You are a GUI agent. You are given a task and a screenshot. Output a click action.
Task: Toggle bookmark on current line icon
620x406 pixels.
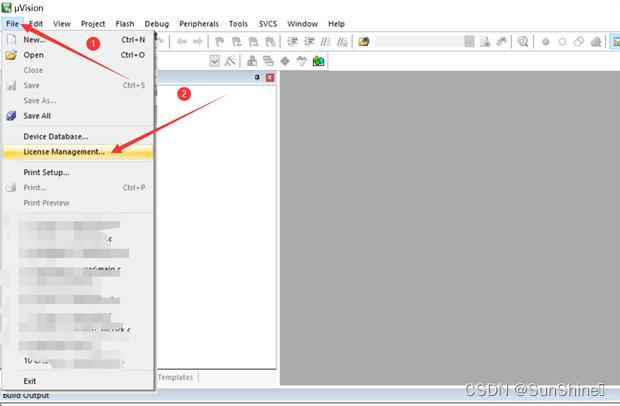(219, 42)
